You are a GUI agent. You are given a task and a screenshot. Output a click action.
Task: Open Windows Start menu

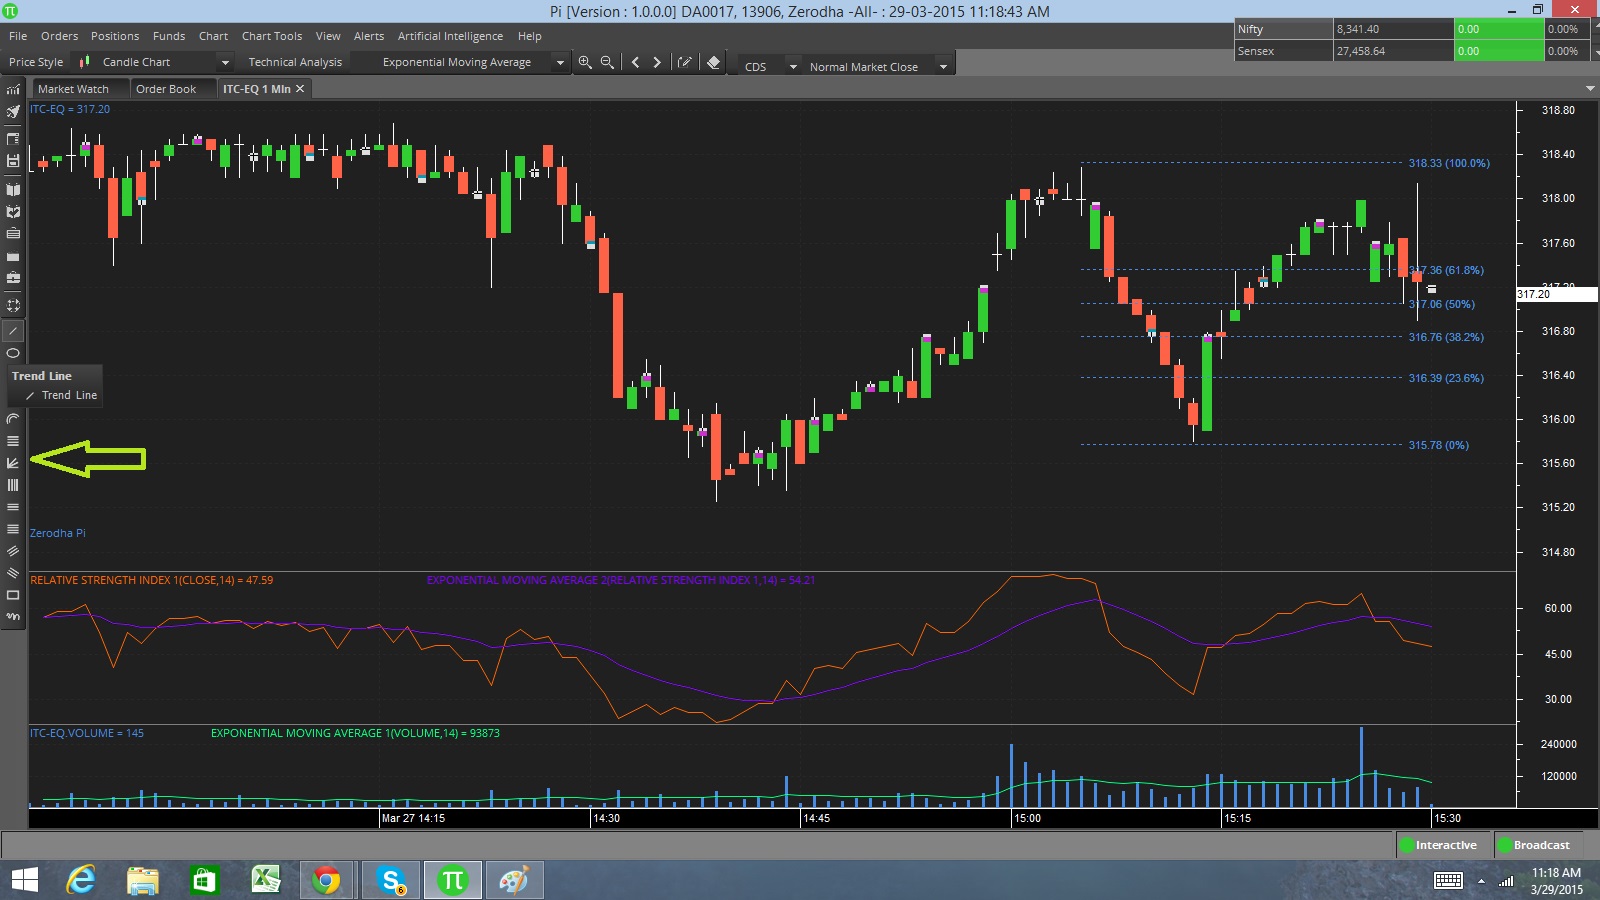click(x=25, y=880)
